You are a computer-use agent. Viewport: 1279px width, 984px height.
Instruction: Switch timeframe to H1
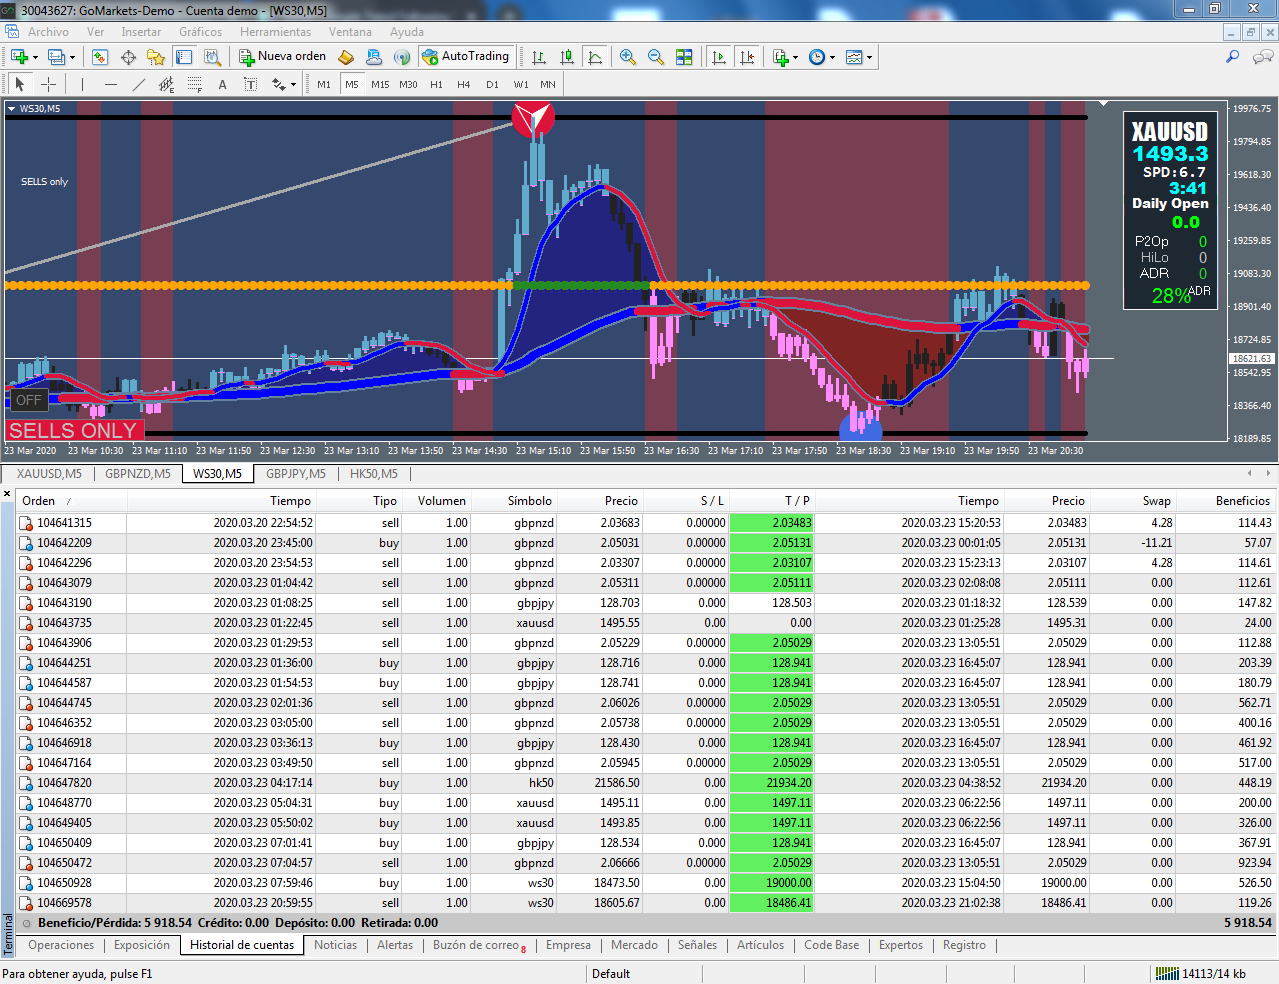click(436, 84)
